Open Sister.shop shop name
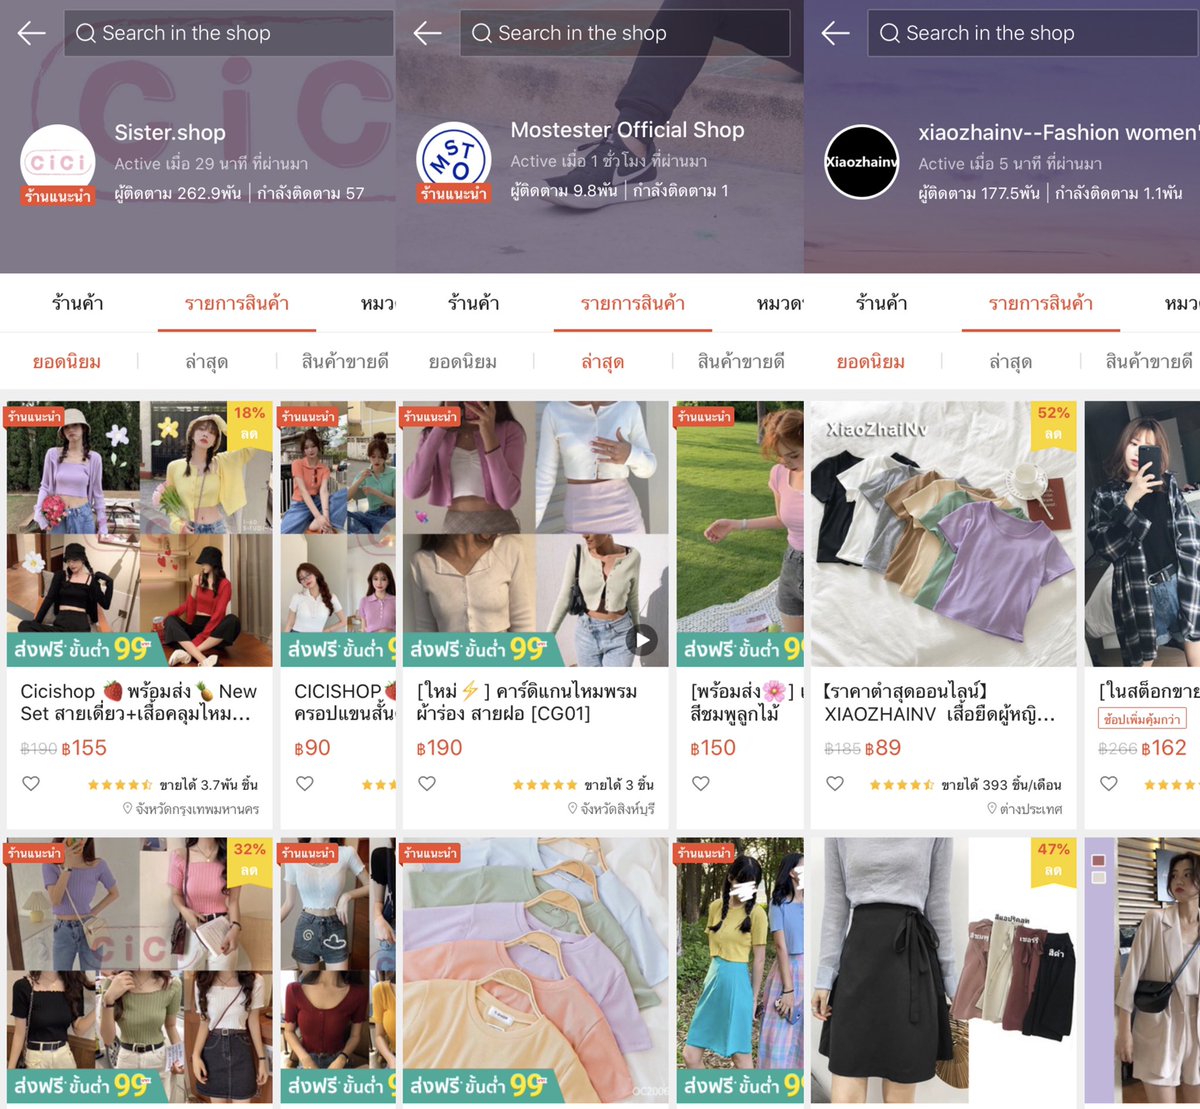 pyautogui.click(x=170, y=132)
